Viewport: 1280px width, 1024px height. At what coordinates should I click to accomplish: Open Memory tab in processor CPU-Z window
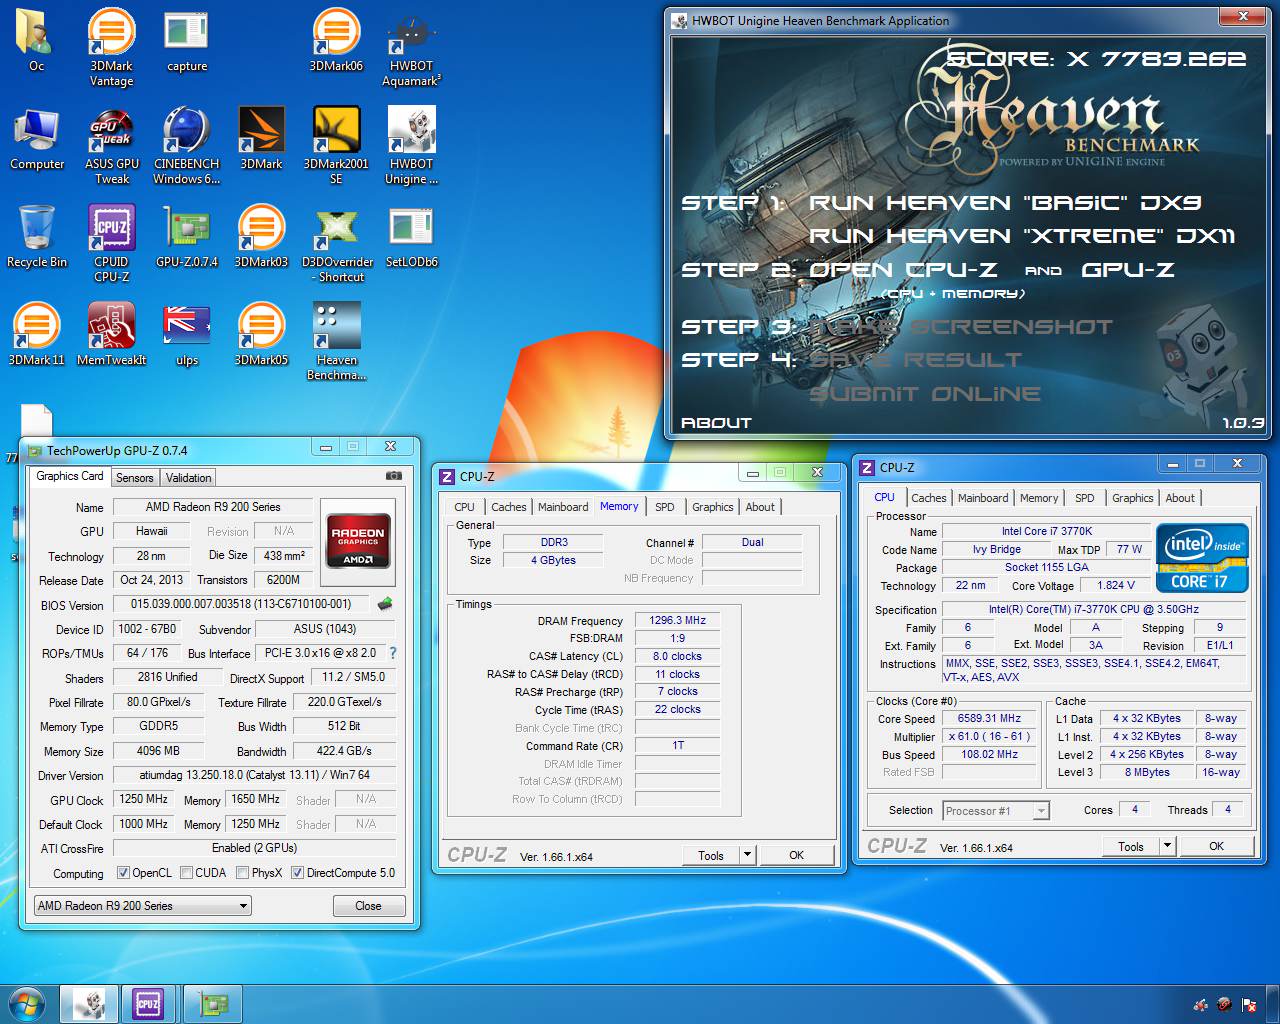coord(1039,498)
